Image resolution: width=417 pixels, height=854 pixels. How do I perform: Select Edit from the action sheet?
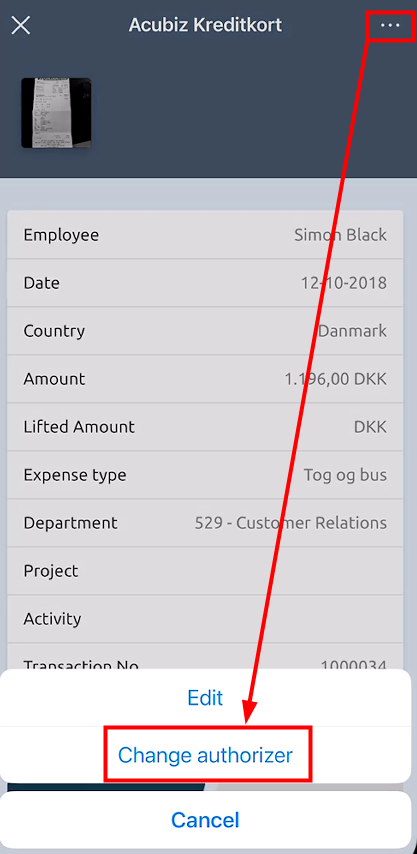205,698
